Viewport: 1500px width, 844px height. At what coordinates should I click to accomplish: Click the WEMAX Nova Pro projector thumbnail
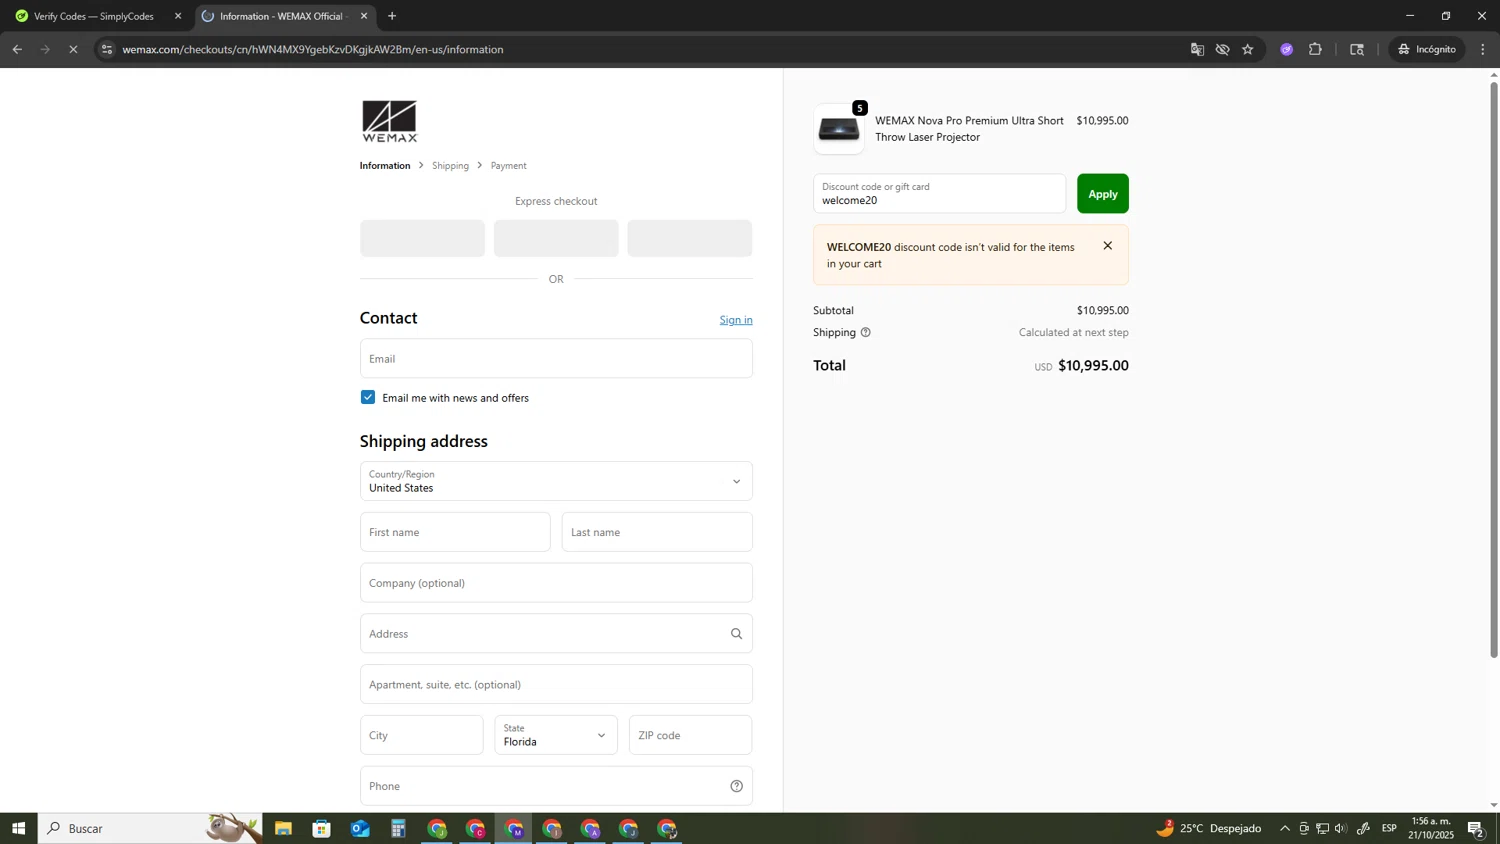[x=838, y=129]
